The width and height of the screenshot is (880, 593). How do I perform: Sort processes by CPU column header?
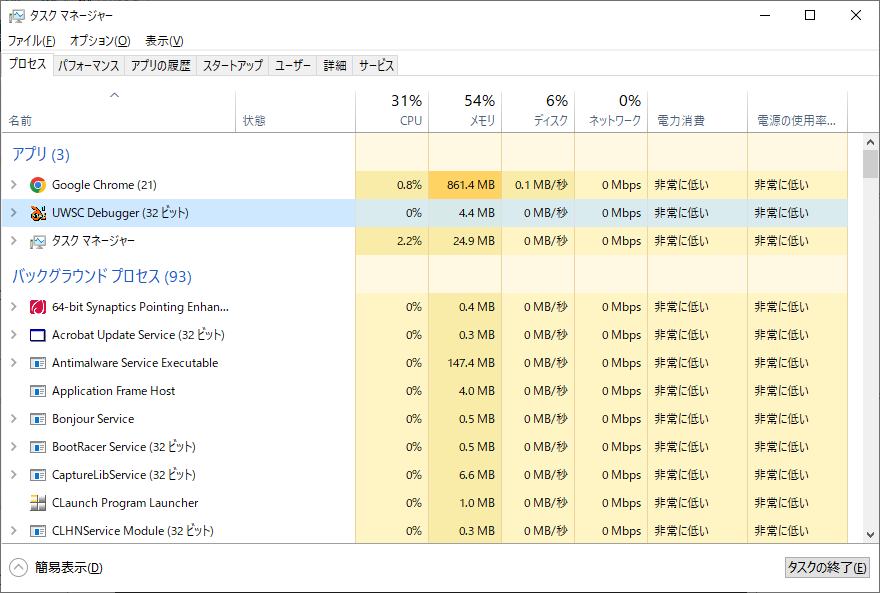coord(392,112)
